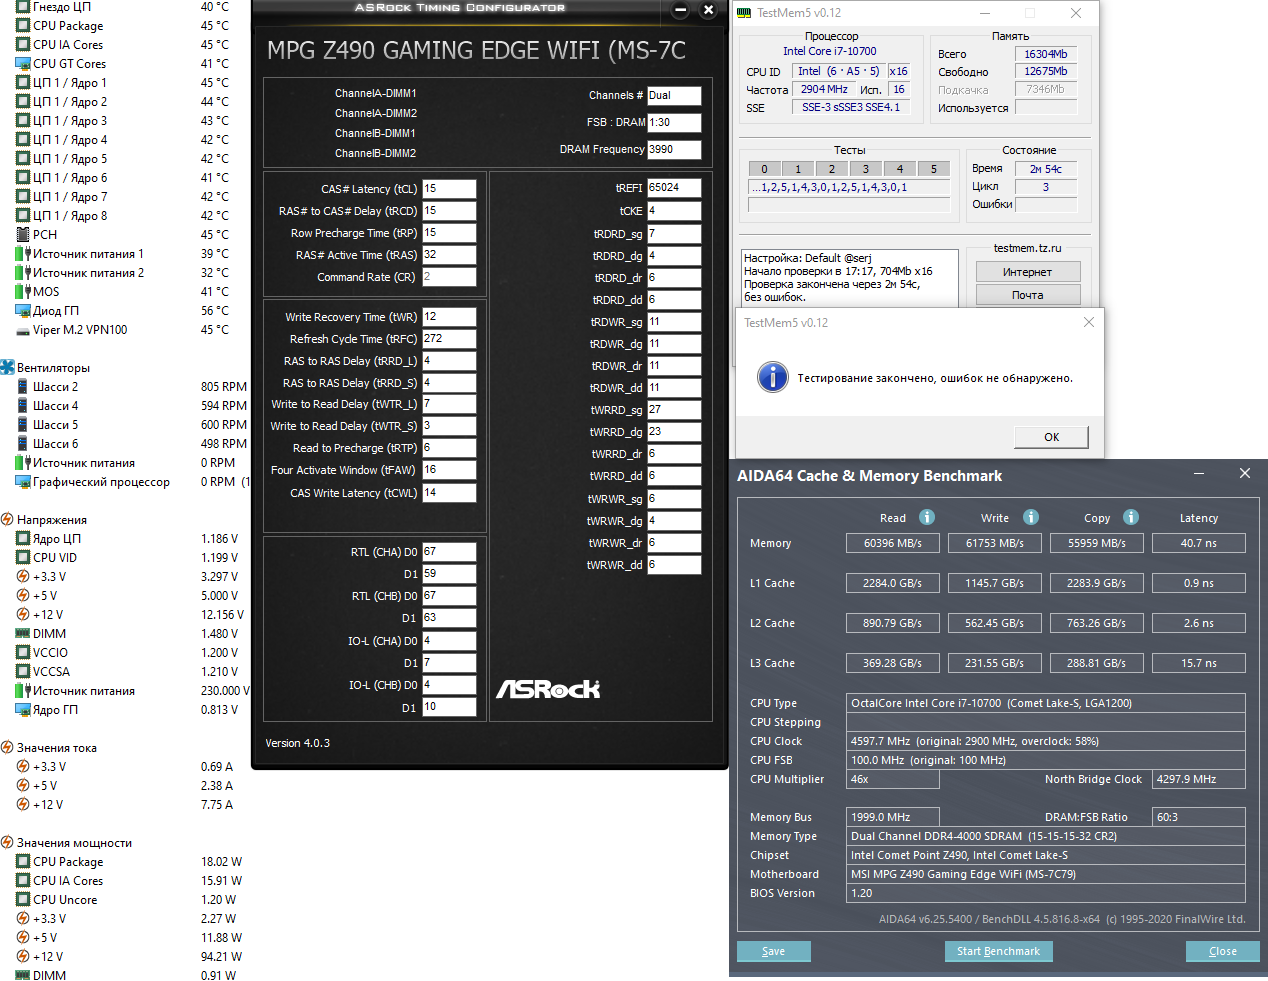Image resolution: width=1268 pixels, height=981 pixels.
Task: Click the L1 Cache Write value 1145.7 GB/s
Action: point(994,583)
